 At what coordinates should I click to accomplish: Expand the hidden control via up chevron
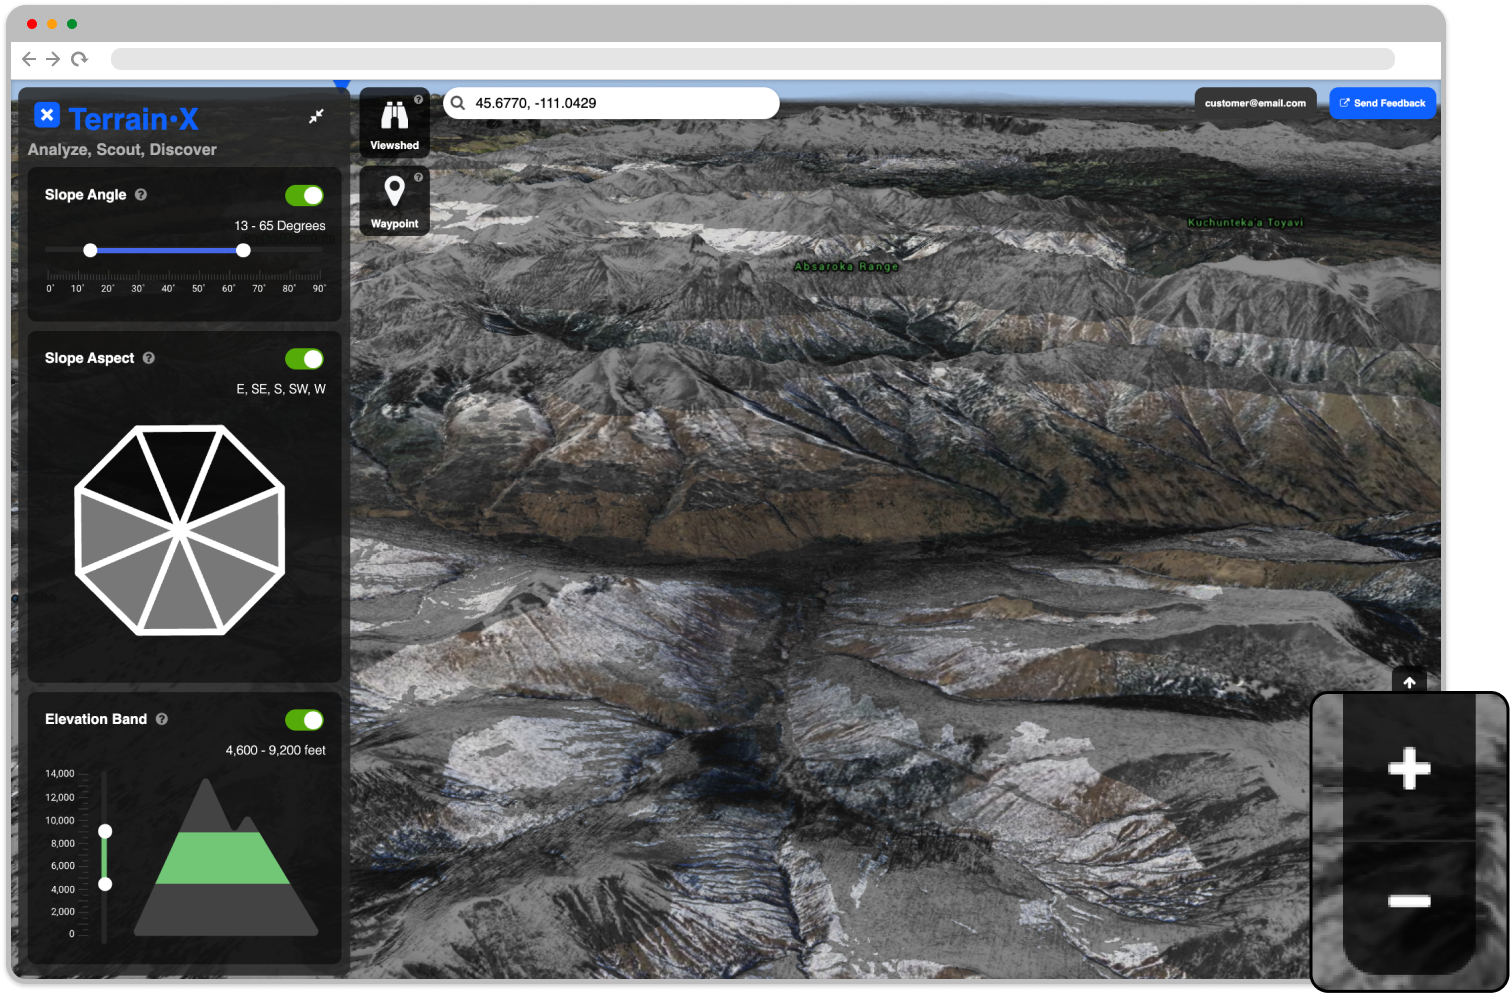pos(1409,682)
